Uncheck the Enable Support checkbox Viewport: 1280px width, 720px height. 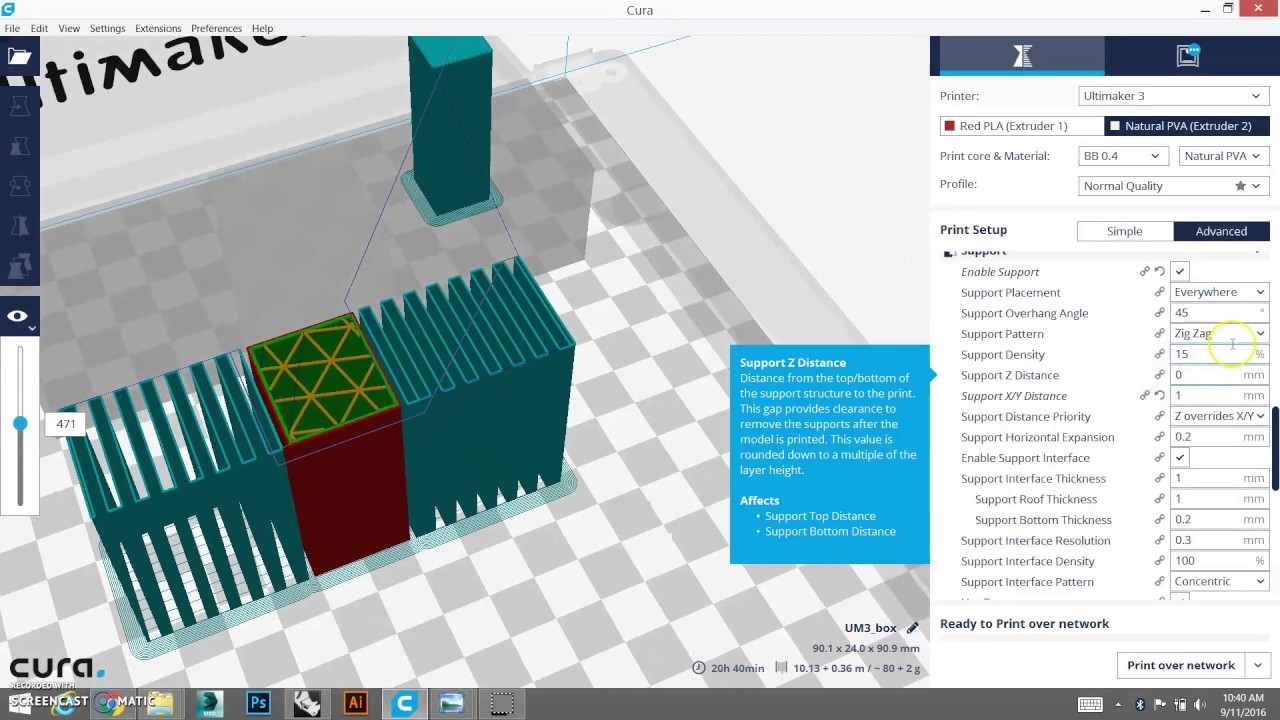[1180, 272]
